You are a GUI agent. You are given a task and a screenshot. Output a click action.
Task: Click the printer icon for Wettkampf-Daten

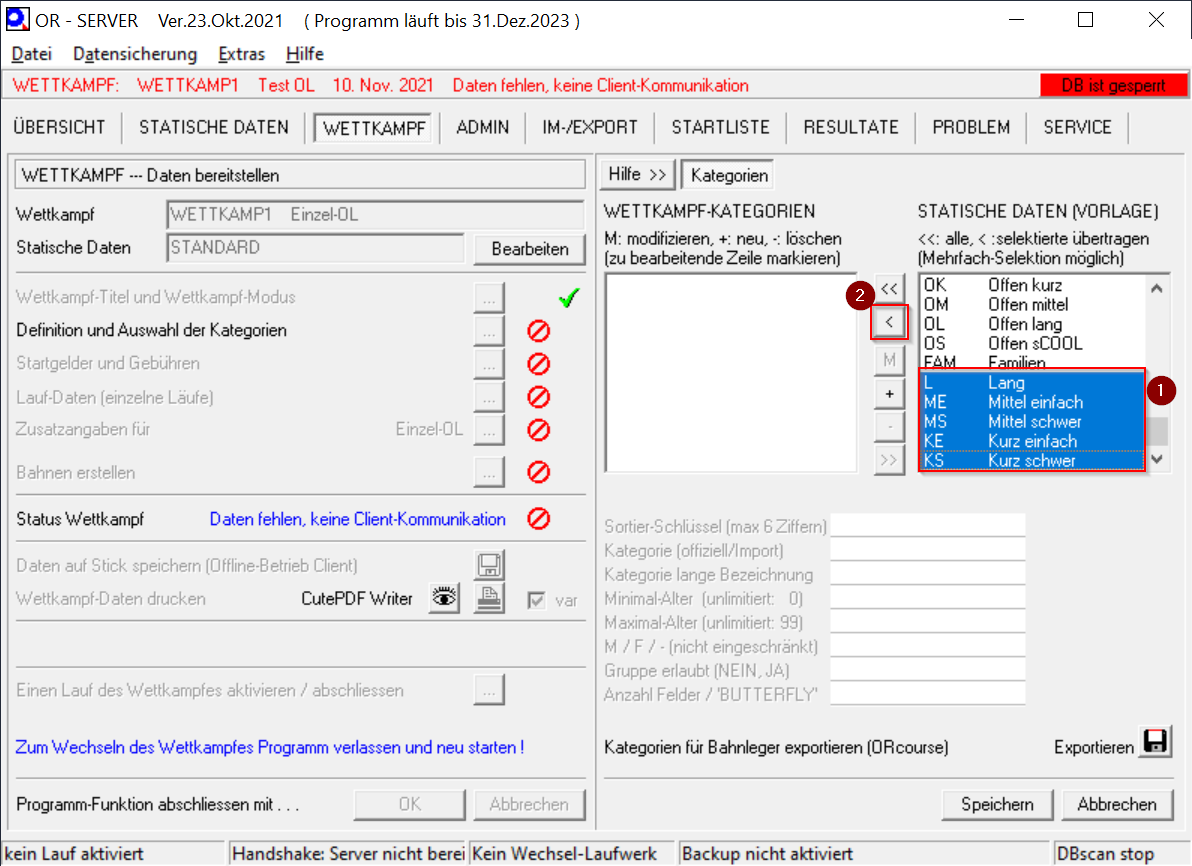(x=489, y=599)
